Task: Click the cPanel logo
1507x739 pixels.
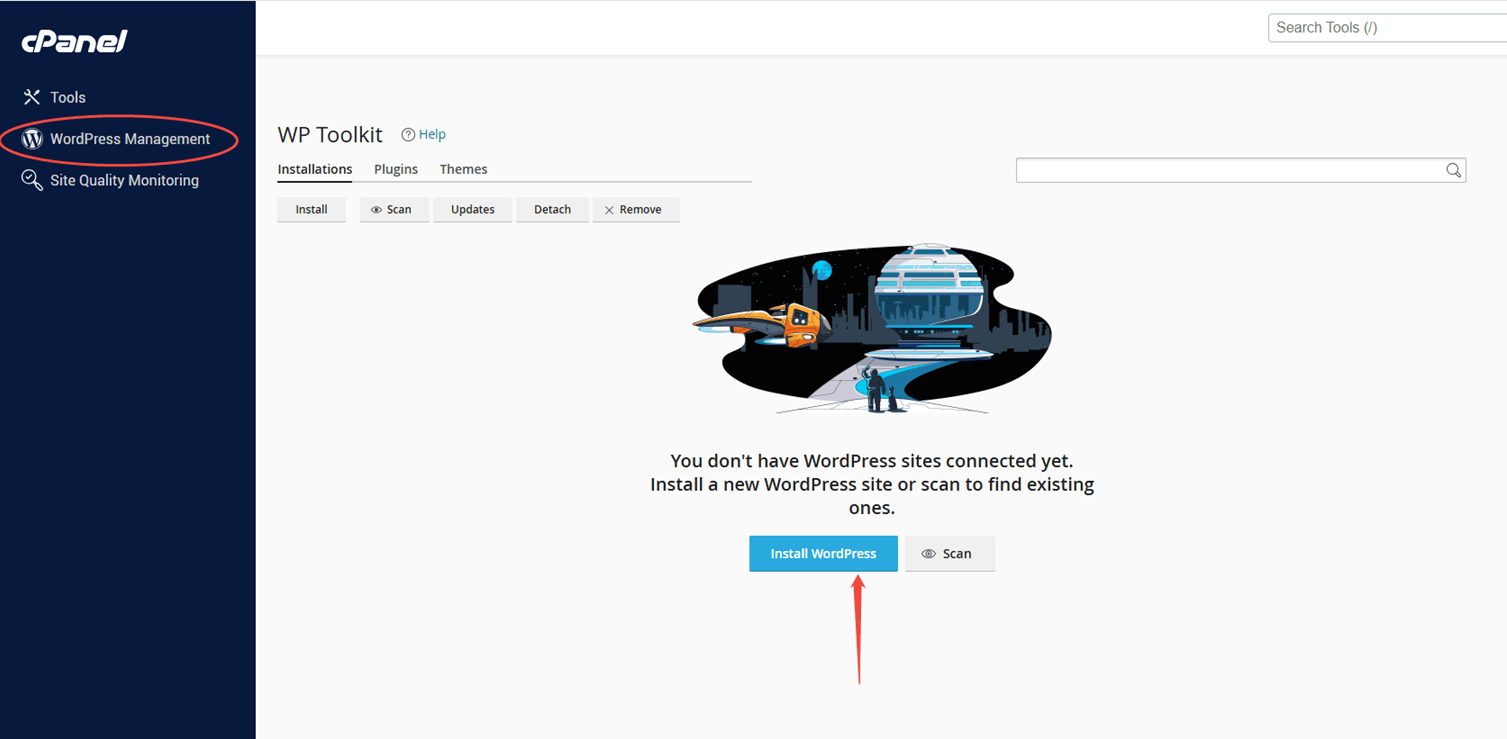Action: click(x=75, y=41)
